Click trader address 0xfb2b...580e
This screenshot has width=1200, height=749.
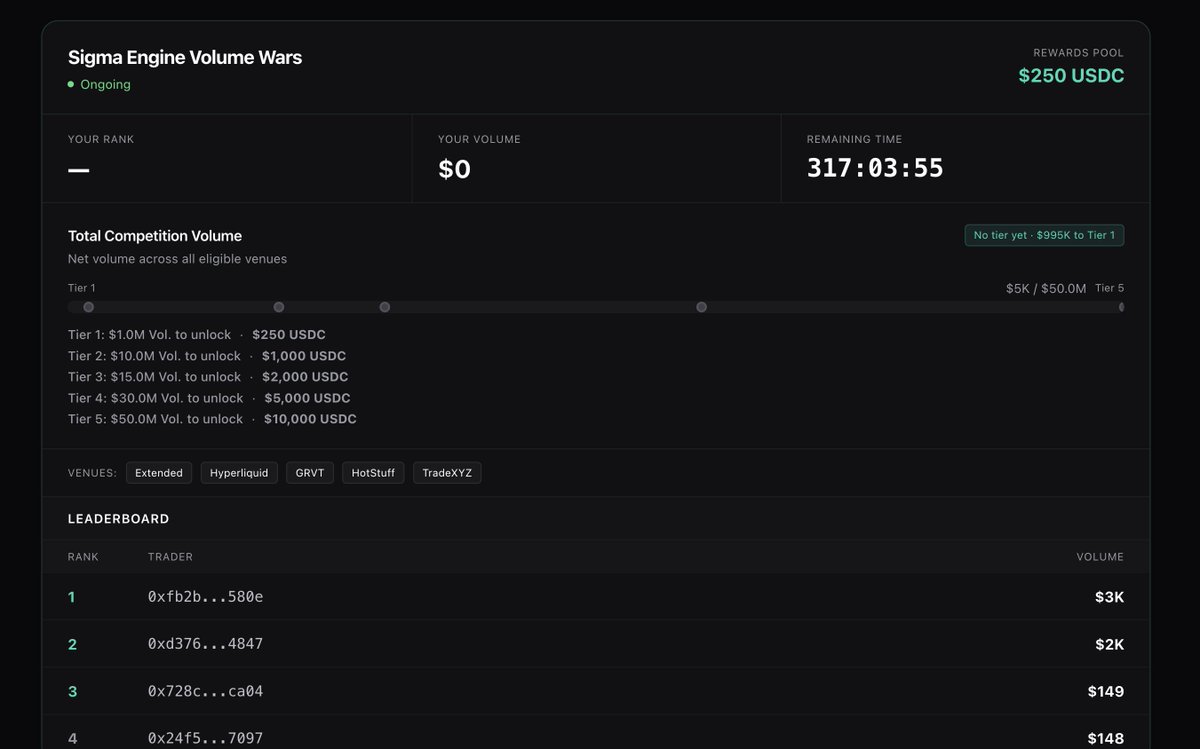point(205,597)
